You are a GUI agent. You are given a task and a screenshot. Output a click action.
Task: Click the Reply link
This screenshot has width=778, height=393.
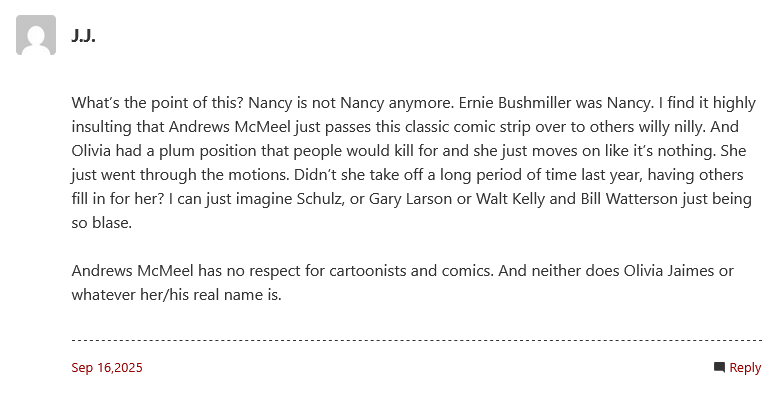745,367
